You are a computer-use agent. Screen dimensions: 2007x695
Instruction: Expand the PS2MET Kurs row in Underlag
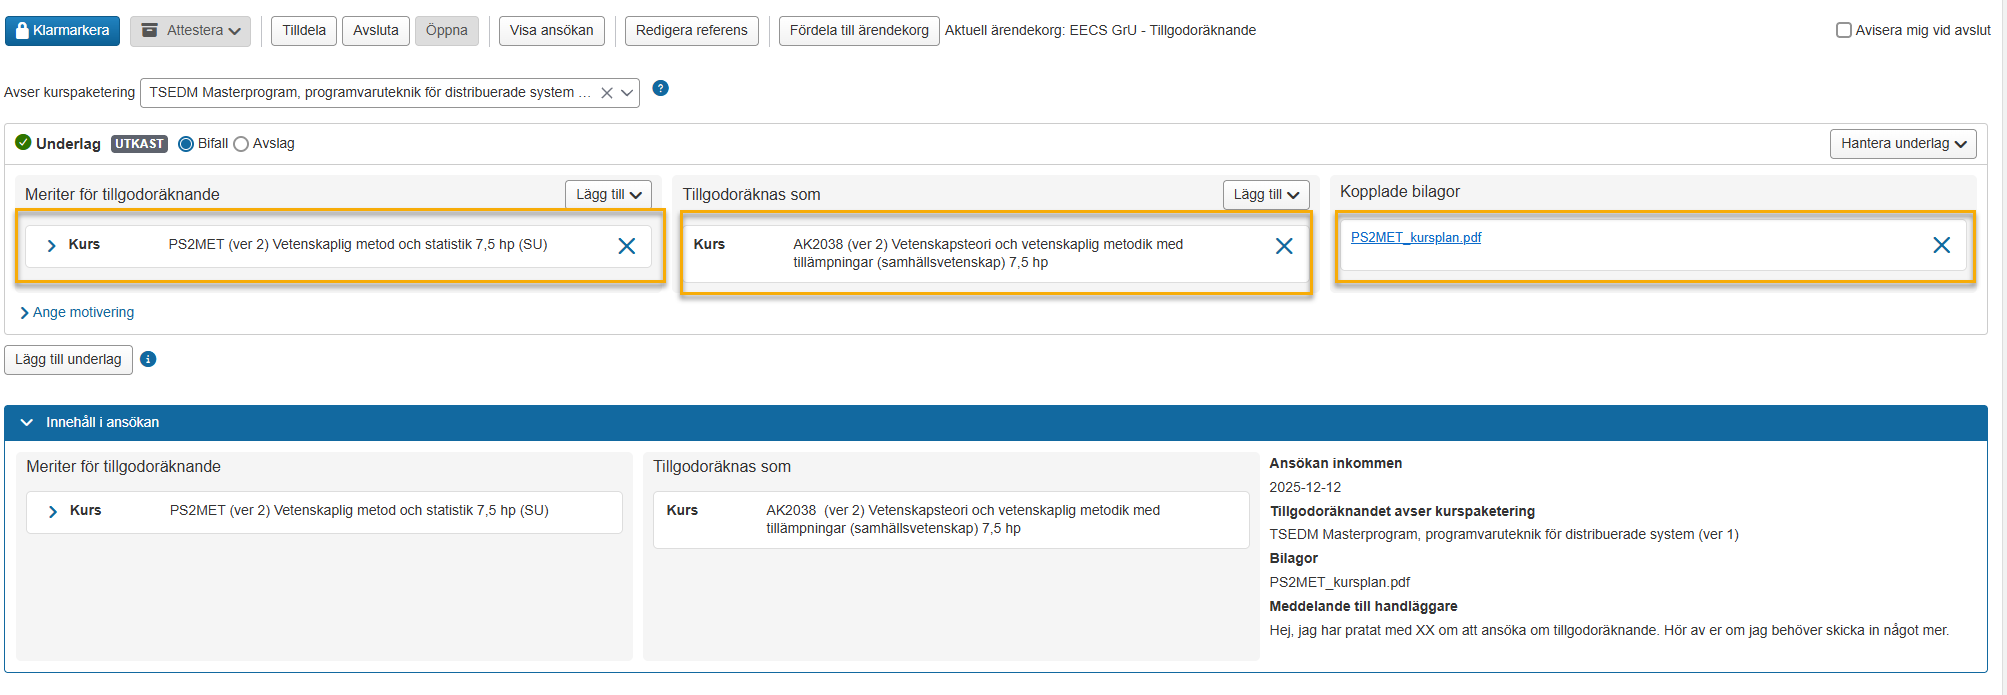tap(52, 245)
